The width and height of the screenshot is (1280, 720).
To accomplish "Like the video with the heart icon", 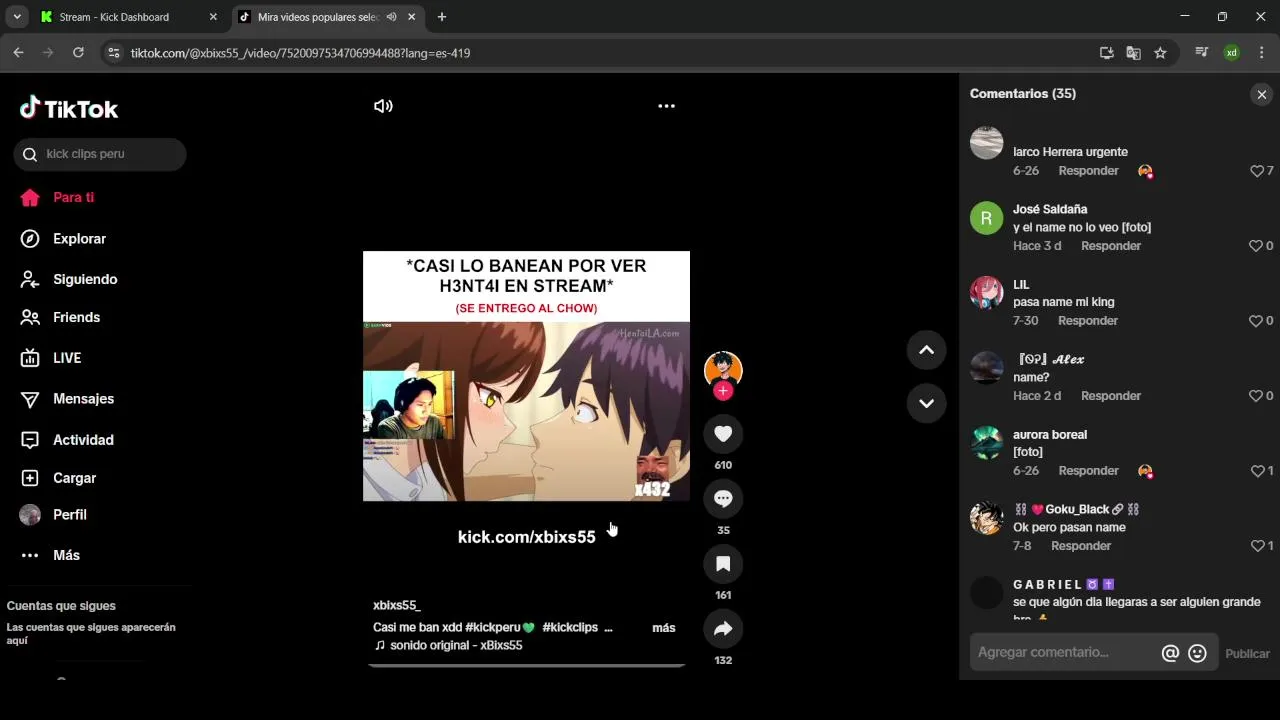I will click(x=723, y=434).
